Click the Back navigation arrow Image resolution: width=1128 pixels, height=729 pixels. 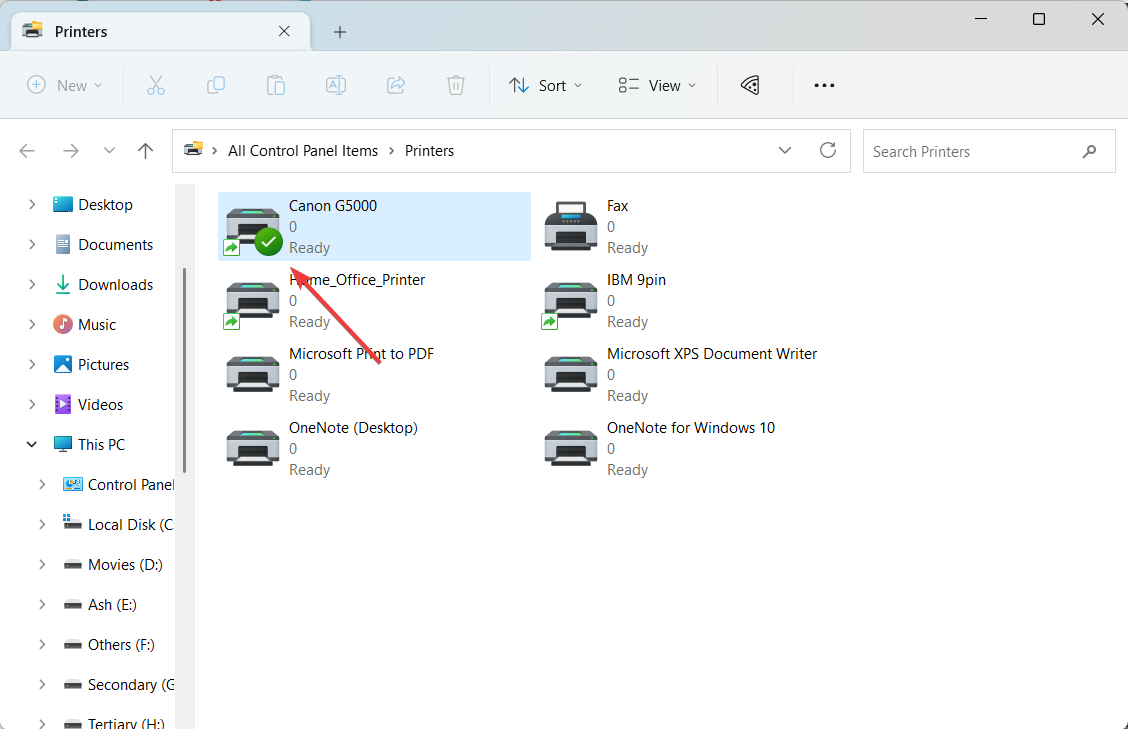27,150
